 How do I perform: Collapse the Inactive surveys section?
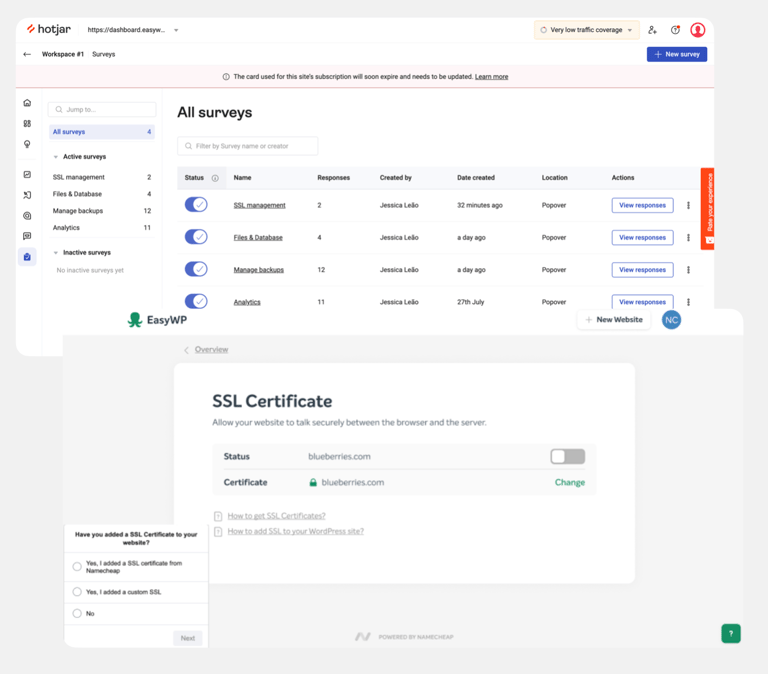point(56,253)
